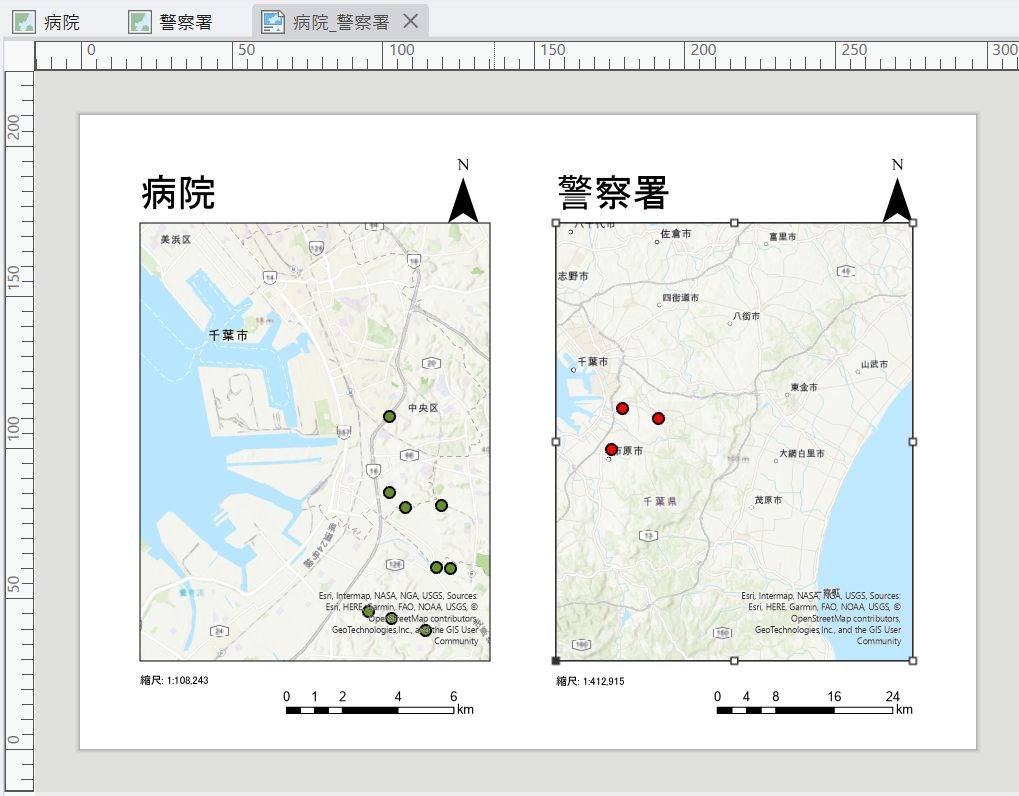Click the northernmost green hospital point
Screen dimensions: 1019x796
click(390, 416)
